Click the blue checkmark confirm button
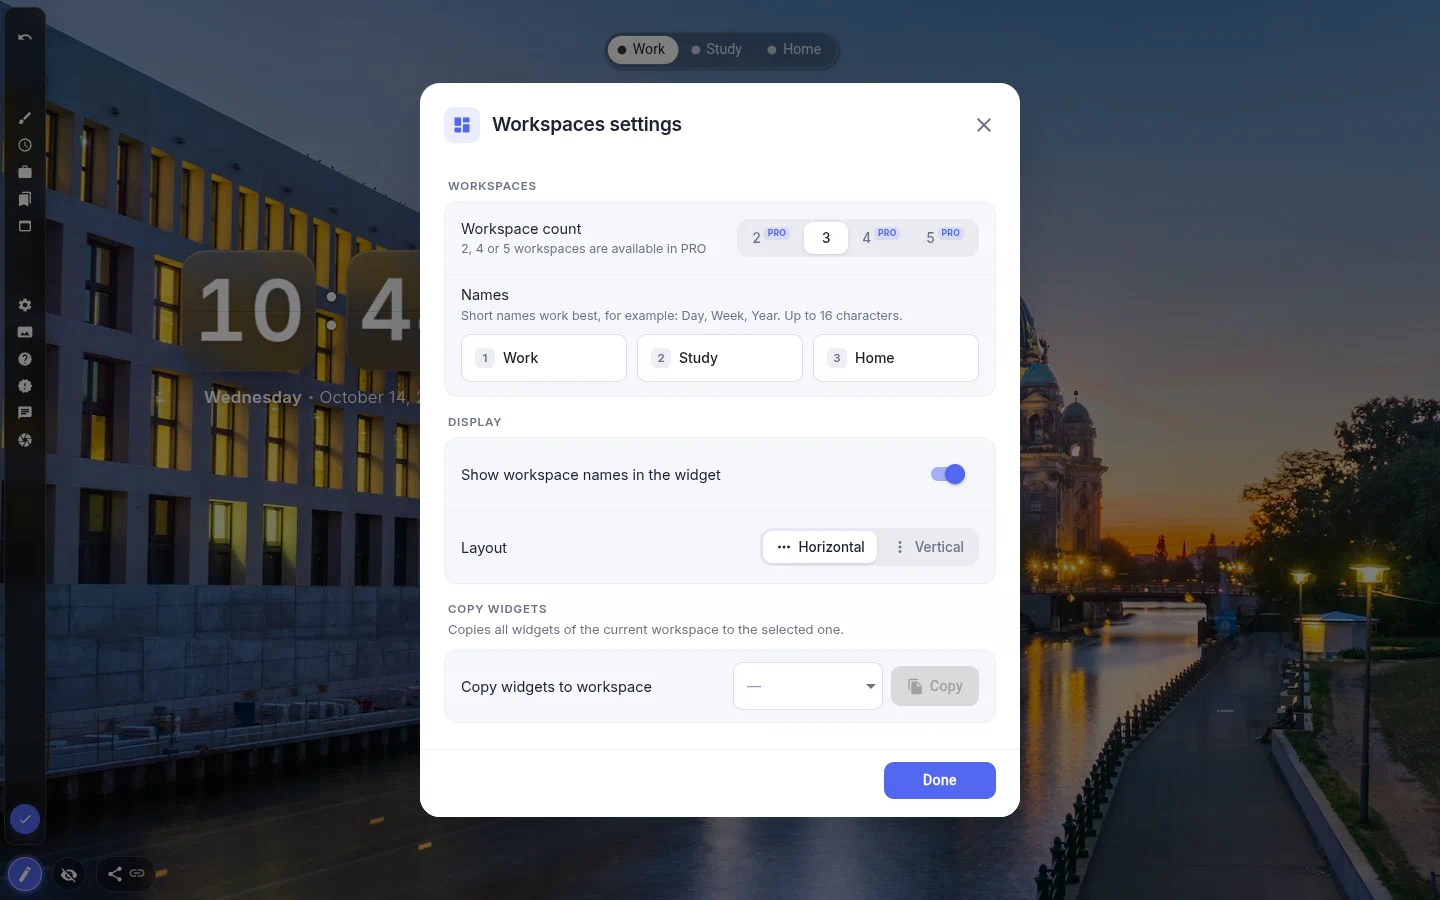1440x900 pixels. [25, 819]
